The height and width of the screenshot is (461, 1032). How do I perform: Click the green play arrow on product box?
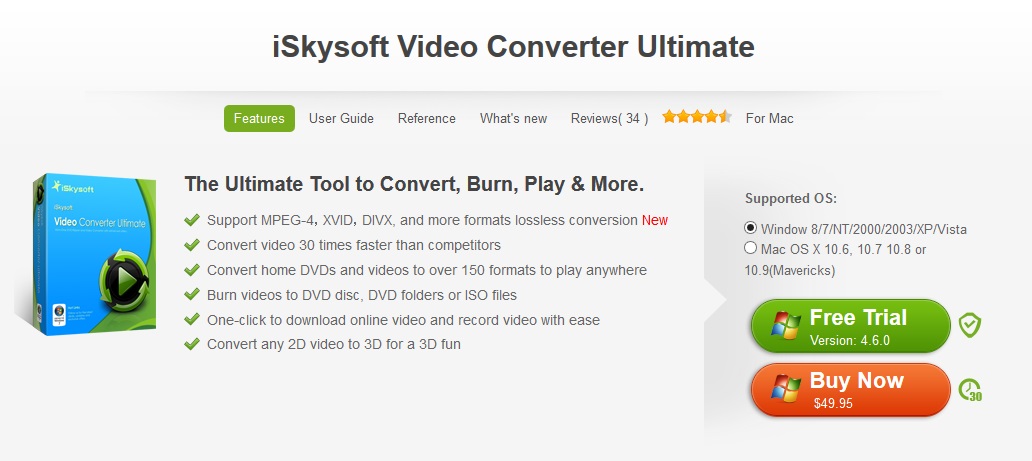tap(124, 282)
